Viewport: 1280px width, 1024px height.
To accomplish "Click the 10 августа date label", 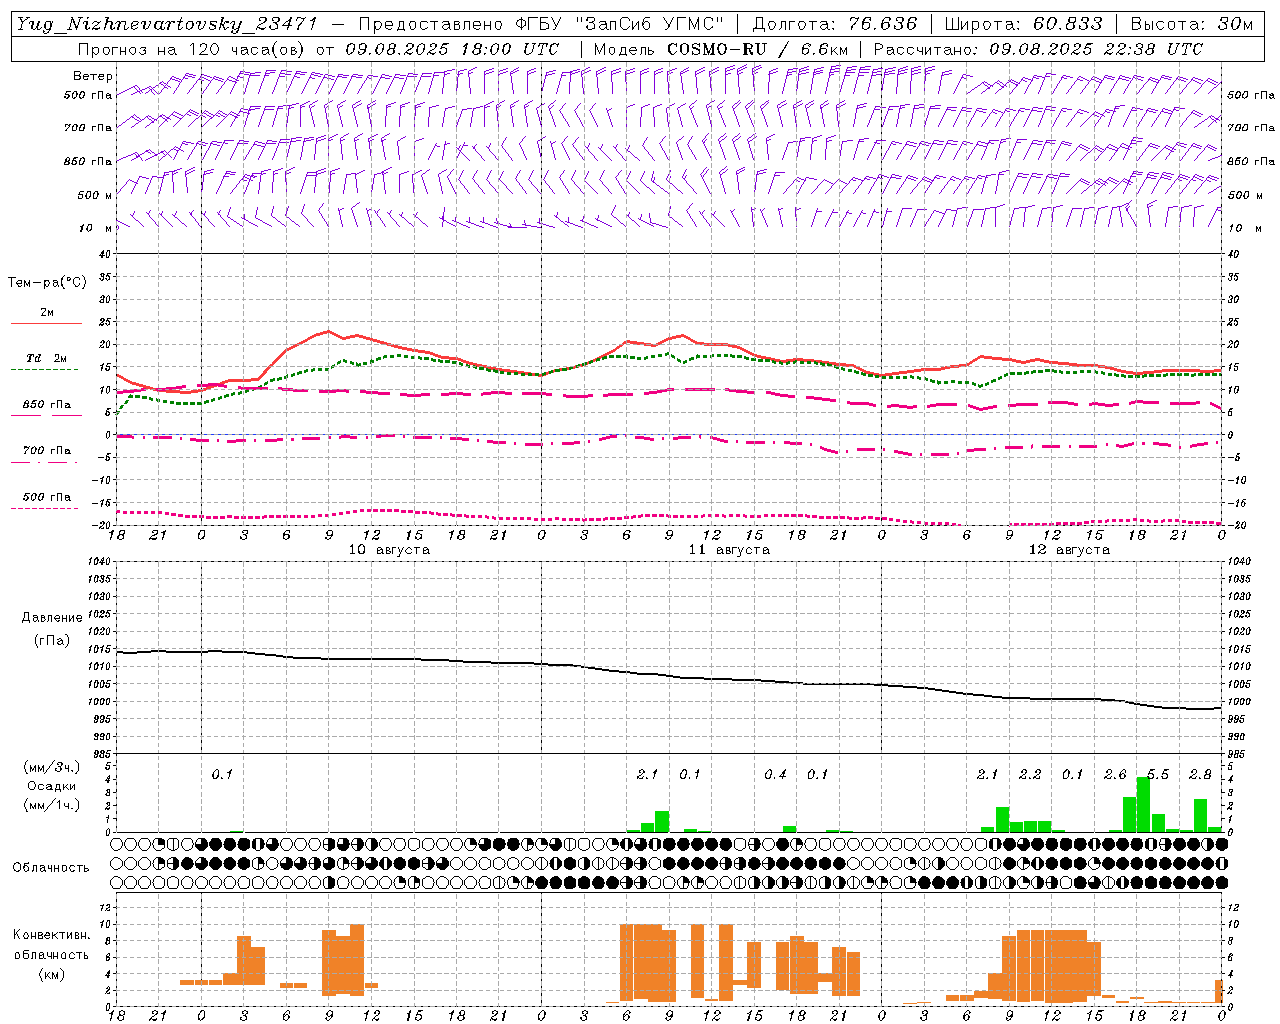I will click(x=389, y=550).
